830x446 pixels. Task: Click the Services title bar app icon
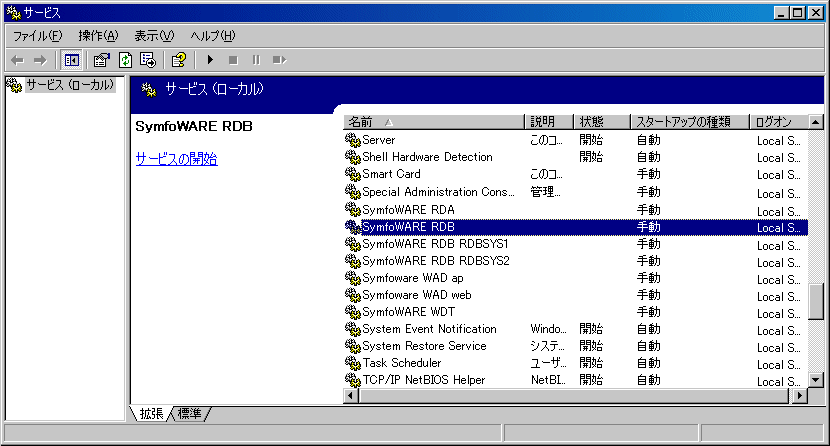coord(13,12)
